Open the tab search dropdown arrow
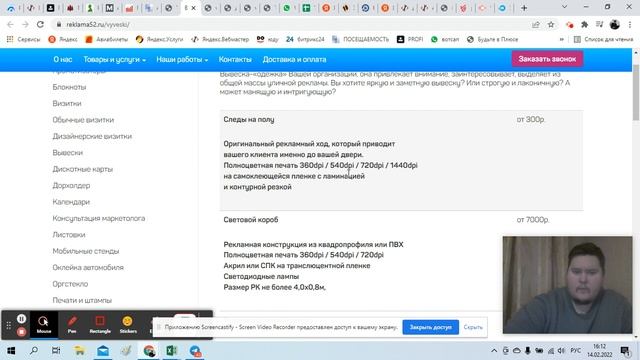This screenshot has height=360, width=640. point(564,7)
